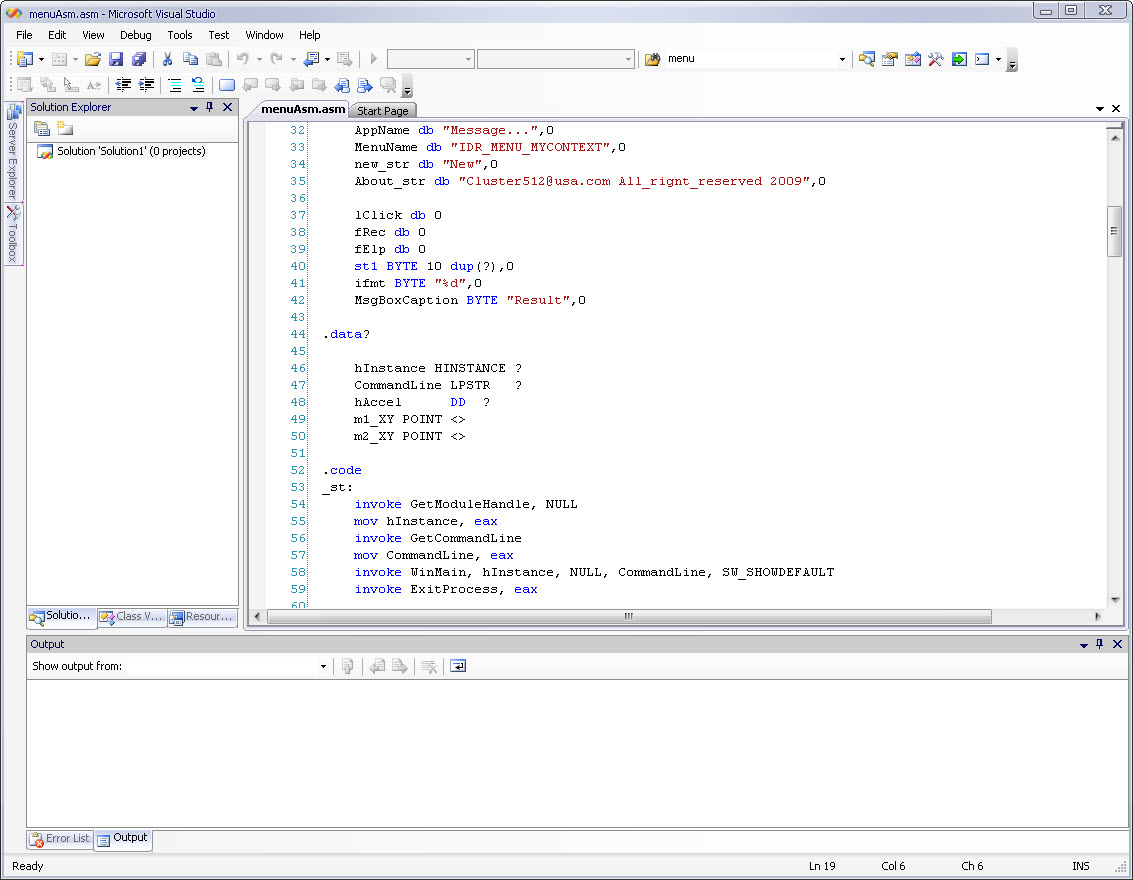Open the Debug menu

point(135,35)
